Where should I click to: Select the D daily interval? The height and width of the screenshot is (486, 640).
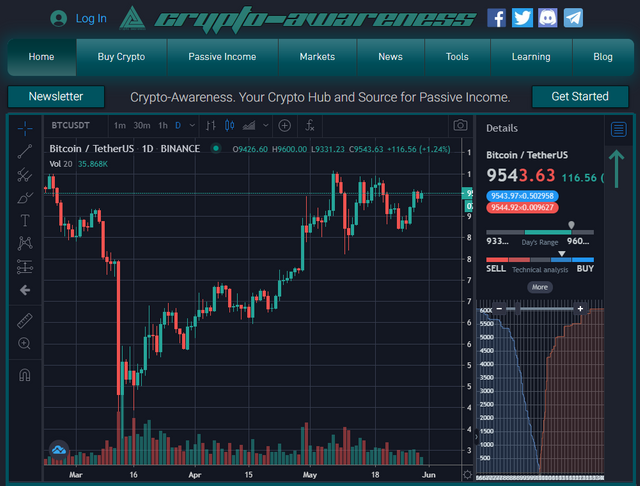(178, 125)
